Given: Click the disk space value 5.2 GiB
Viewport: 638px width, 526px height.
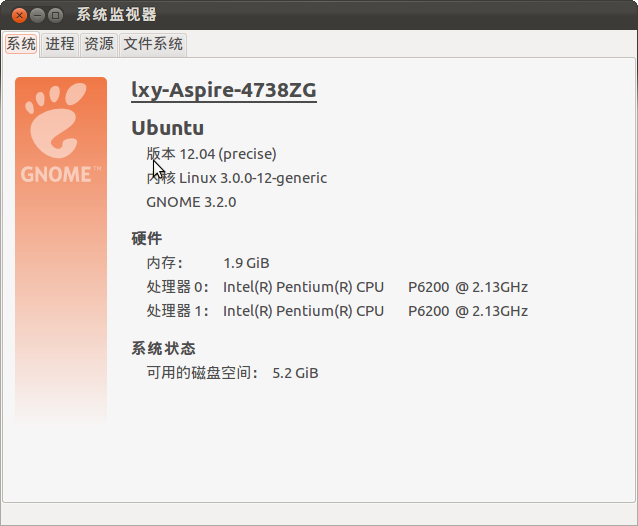Looking at the screenshot, I should 295,373.
